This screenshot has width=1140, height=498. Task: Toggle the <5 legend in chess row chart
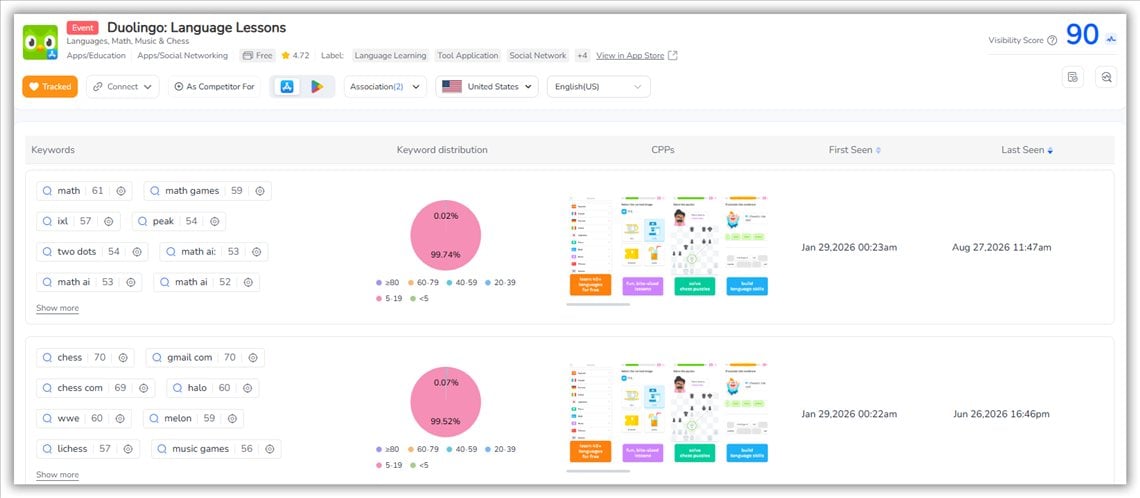(420, 465)
